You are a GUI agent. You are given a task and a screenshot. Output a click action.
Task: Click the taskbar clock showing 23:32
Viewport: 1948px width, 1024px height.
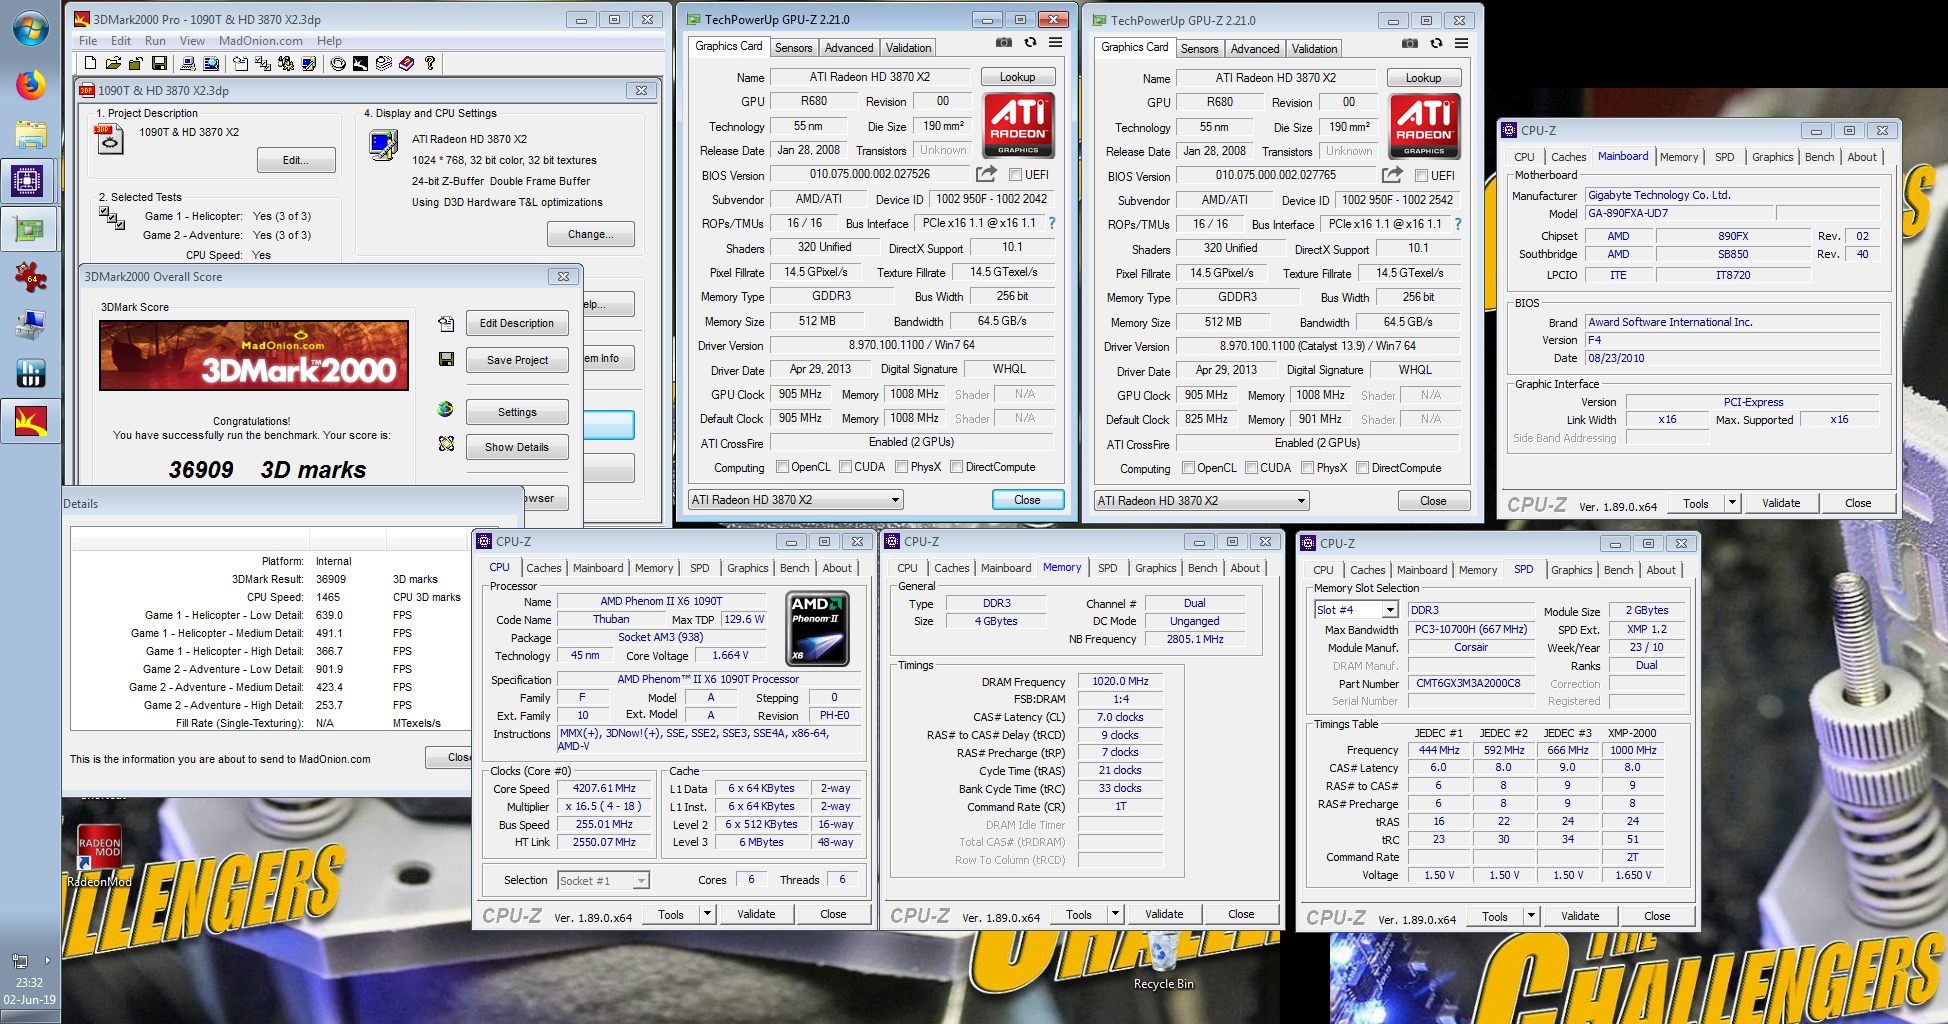[x=29, y=983]
